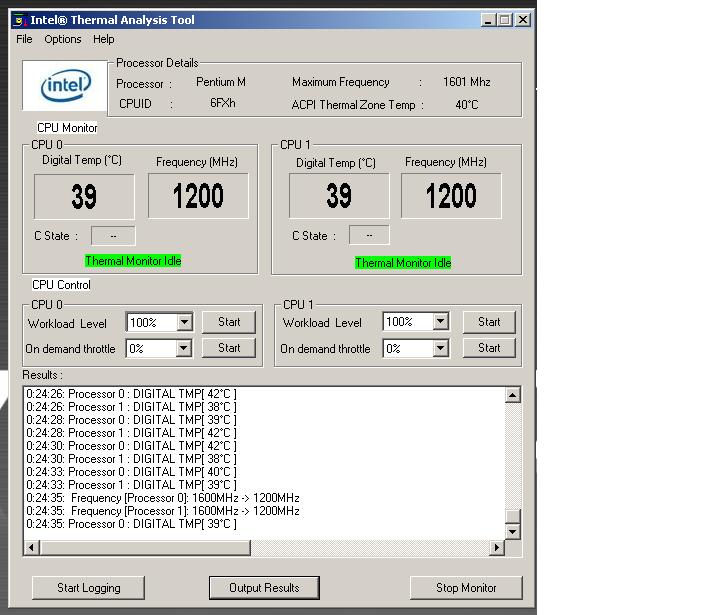Select log line 0:24:33 Processor 0
Image resolution: width=720 pixels, height=615 pixels.
[x=131, y=472]
